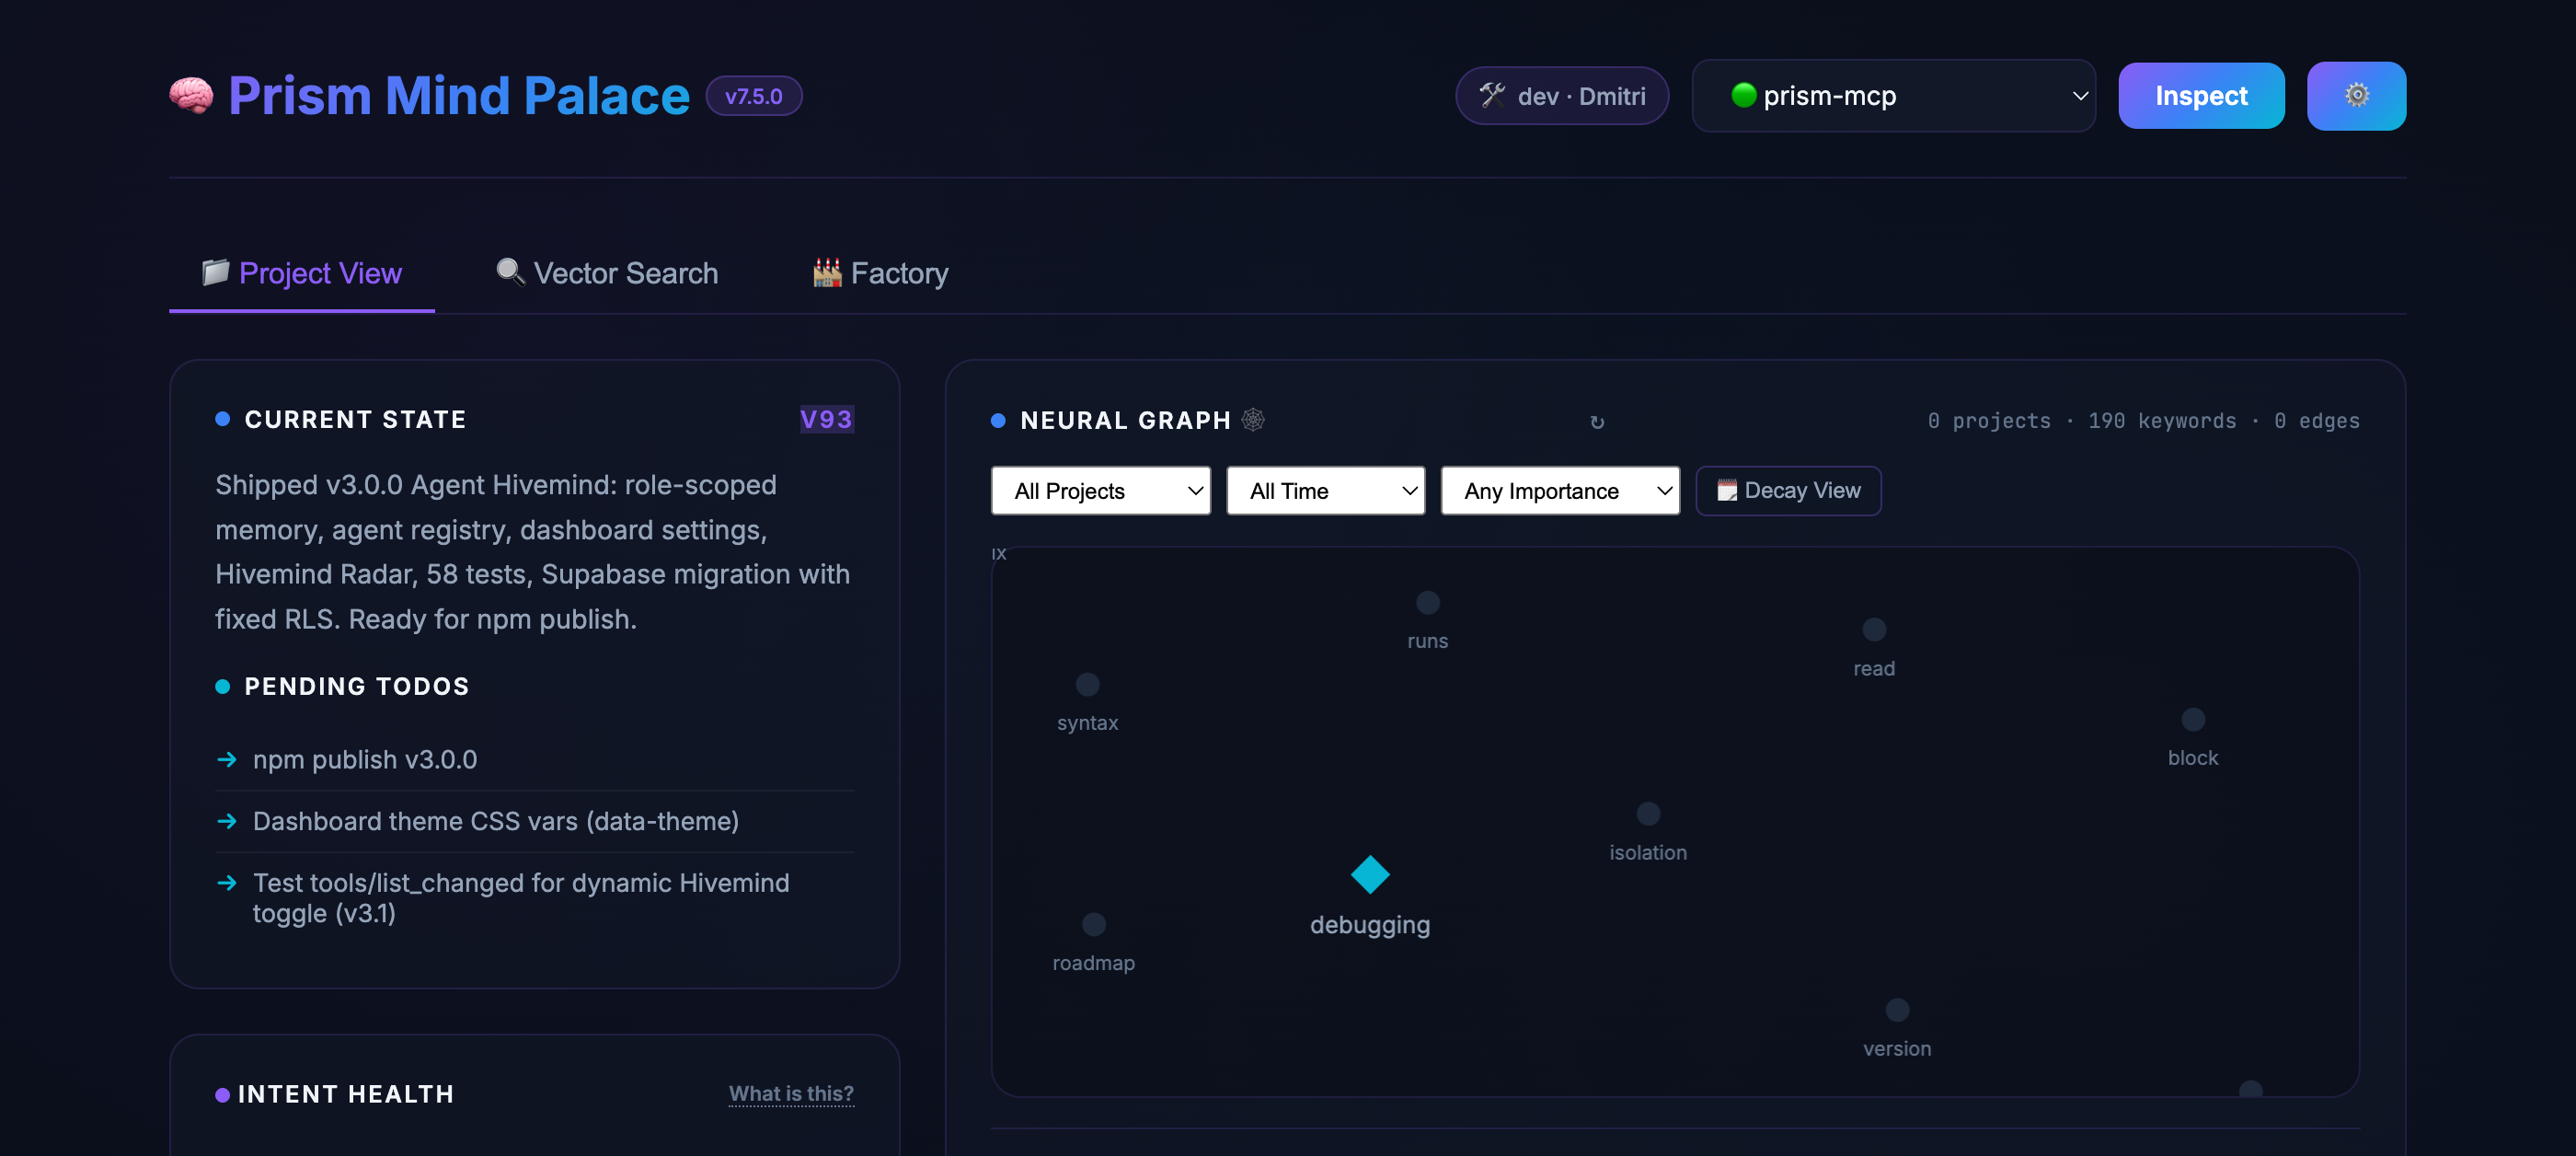
Task: Click the factory icon on the Factory tab
Action: [x=825, y=272]
